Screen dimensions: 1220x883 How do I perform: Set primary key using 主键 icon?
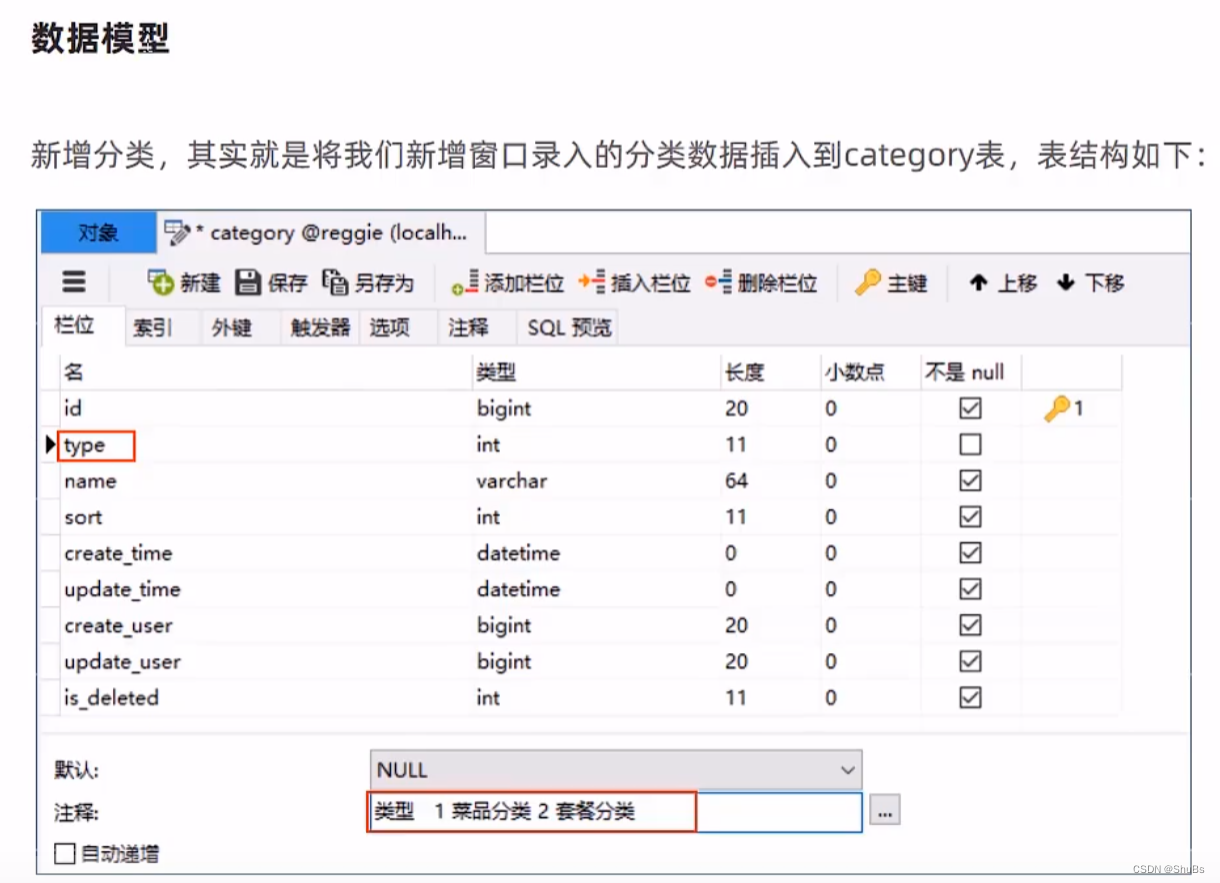coord(892,283)
